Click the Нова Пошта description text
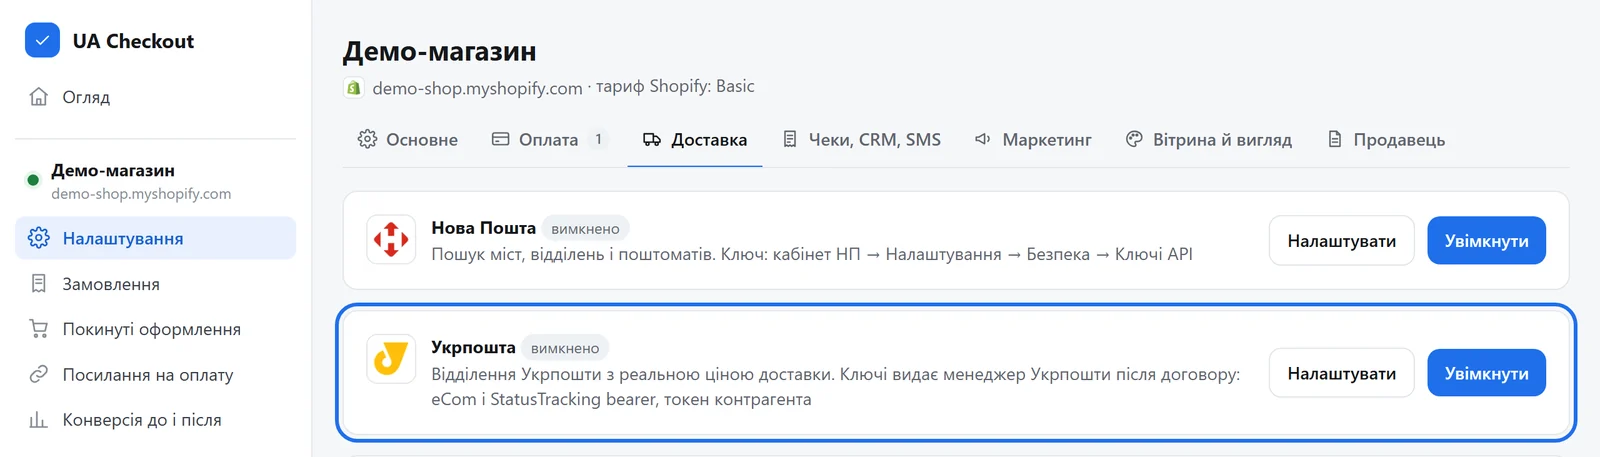This screenshot has width=1600, height=457. (x=811, y=254)
